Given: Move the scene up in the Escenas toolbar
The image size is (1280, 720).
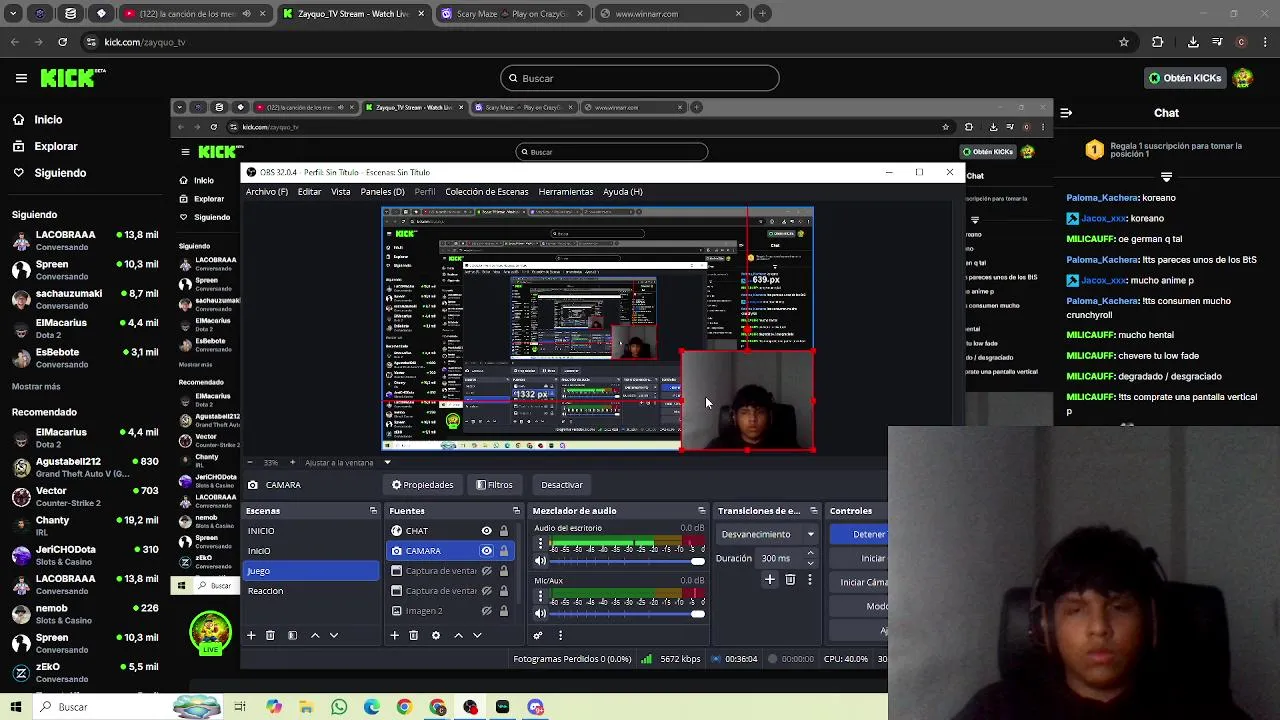Looking at the screenshot, I should (x=315, y=635).
